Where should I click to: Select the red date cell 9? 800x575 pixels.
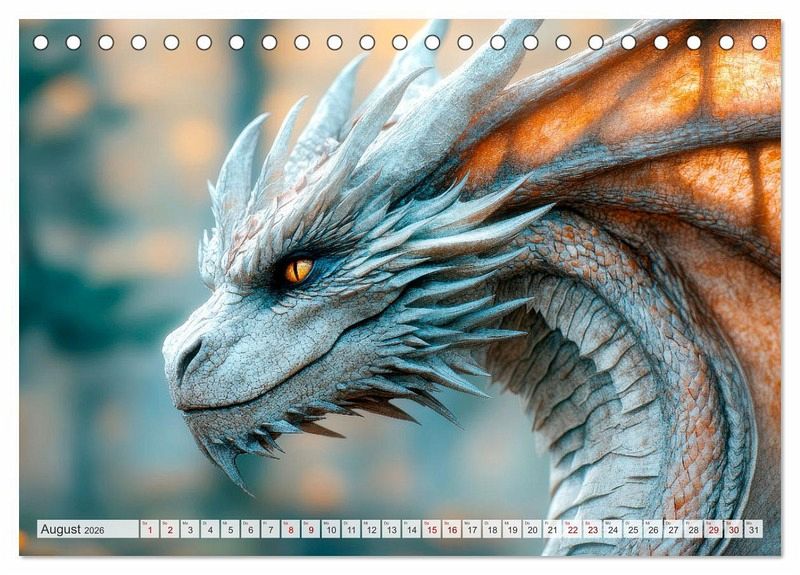[311, 529]
